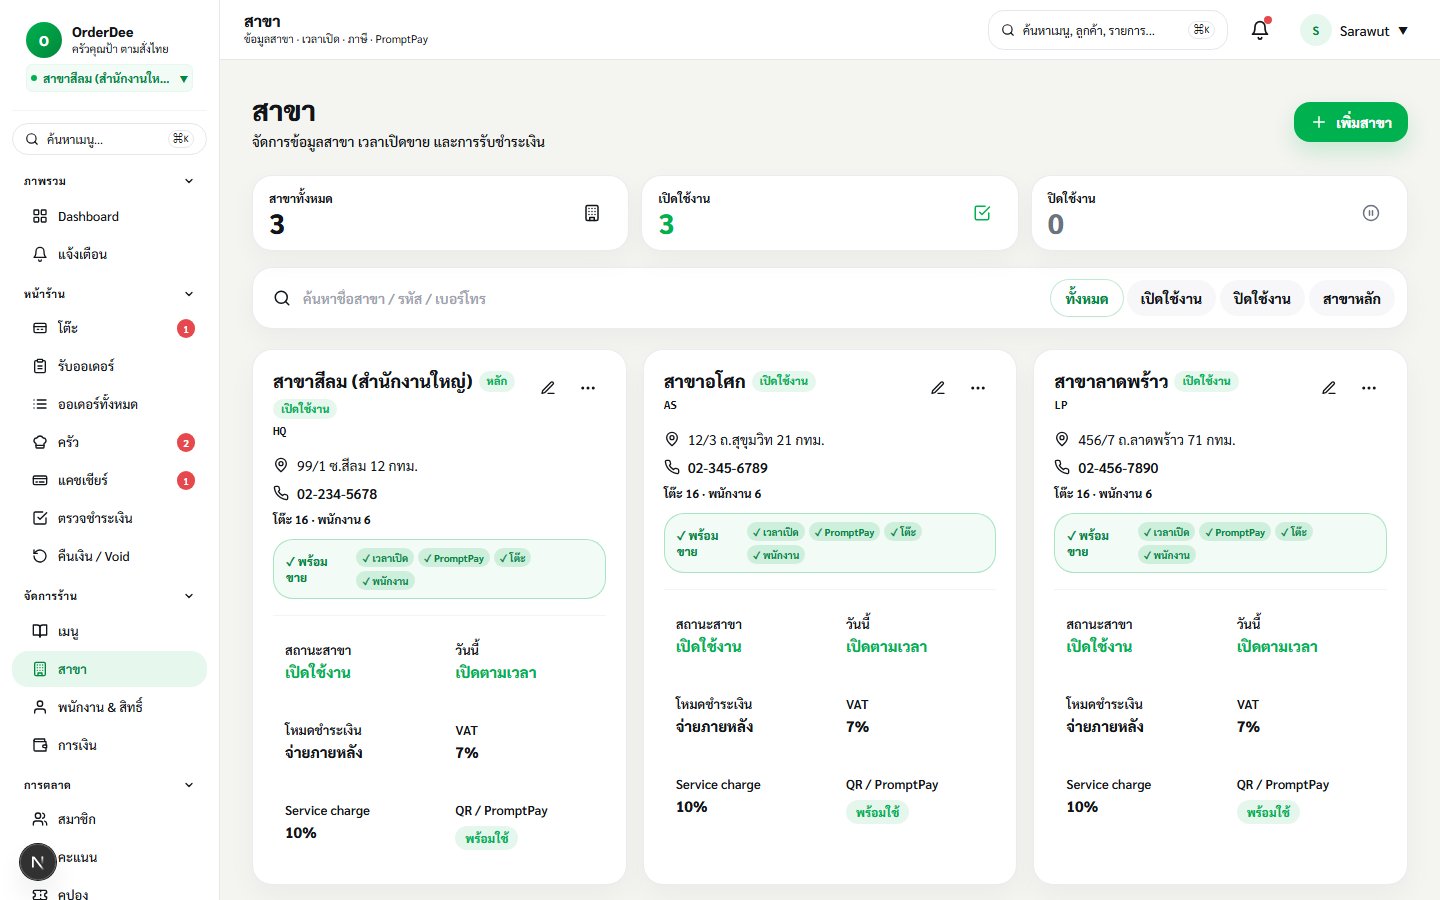Click the sidebar menu search field
This screenshot has height=900, width=1440.
click(x=109, y=139)
